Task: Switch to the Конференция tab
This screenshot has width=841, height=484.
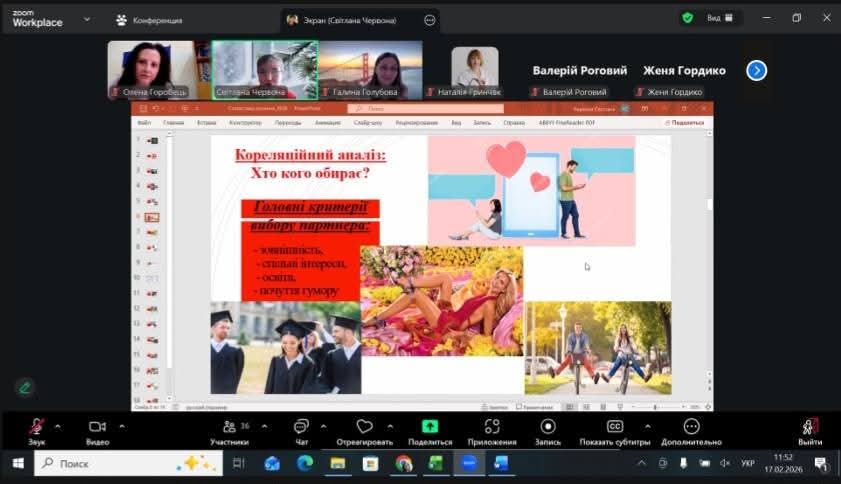Action: pyautogui.click(x=149, y=19)
